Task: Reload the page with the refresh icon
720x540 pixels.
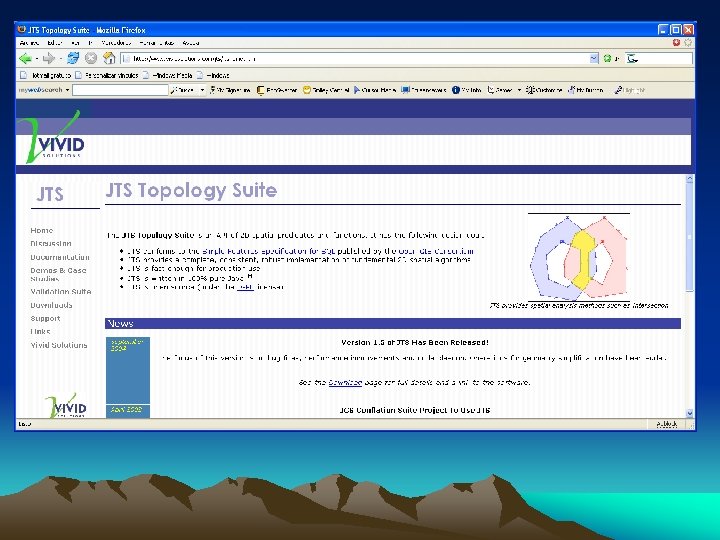Action: (73, 58)
